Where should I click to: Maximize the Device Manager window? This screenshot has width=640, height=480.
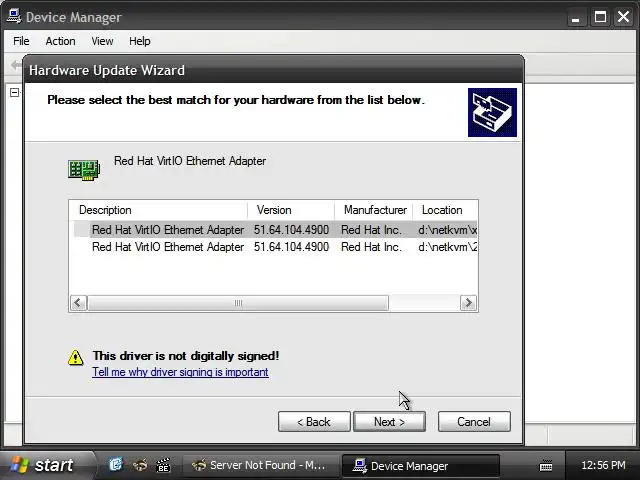tap(600, 17)
